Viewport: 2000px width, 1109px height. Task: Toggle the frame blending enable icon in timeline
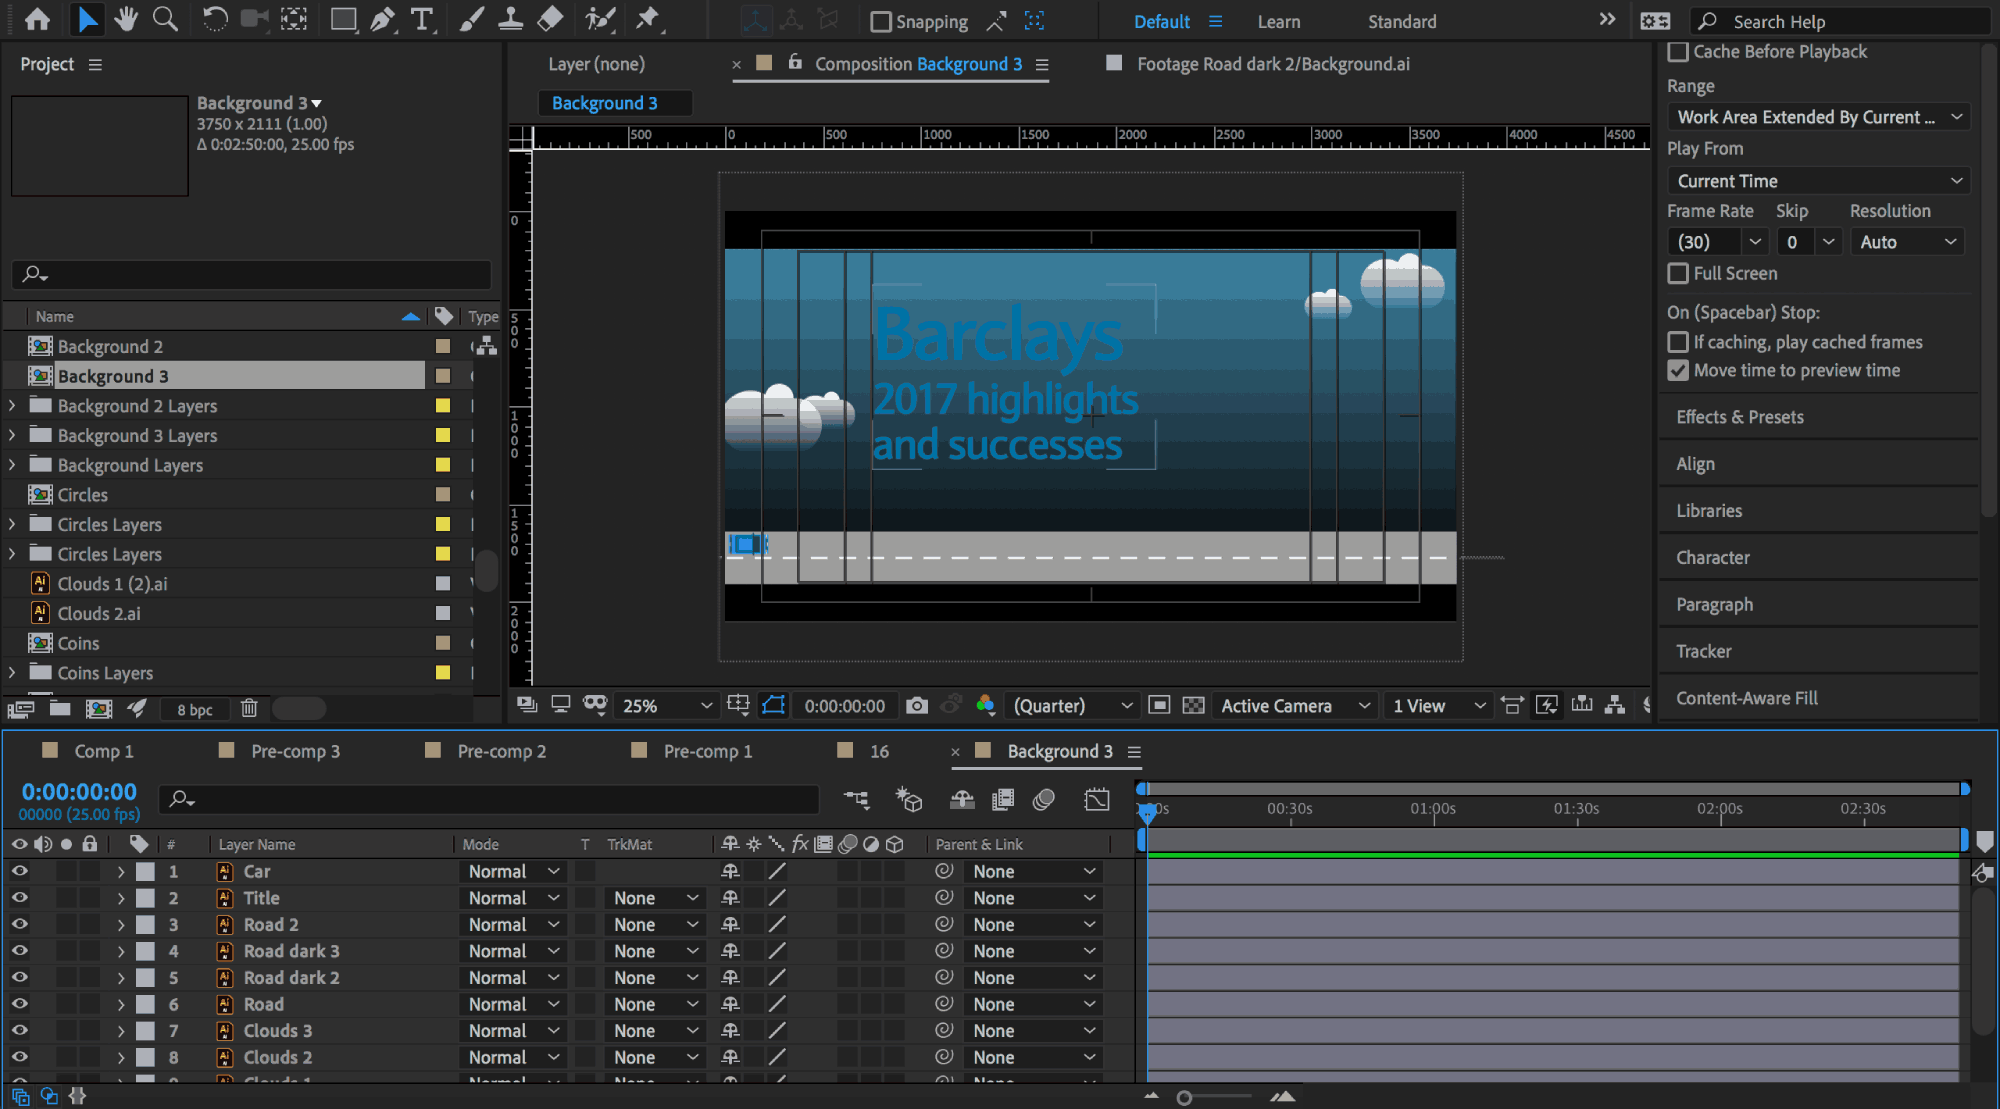(1003, 799)
